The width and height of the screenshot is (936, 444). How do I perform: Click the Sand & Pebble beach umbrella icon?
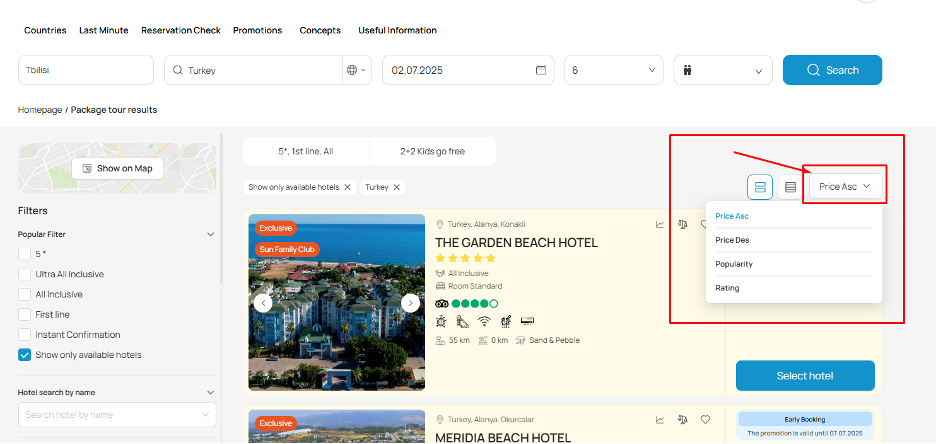(520, 341)
